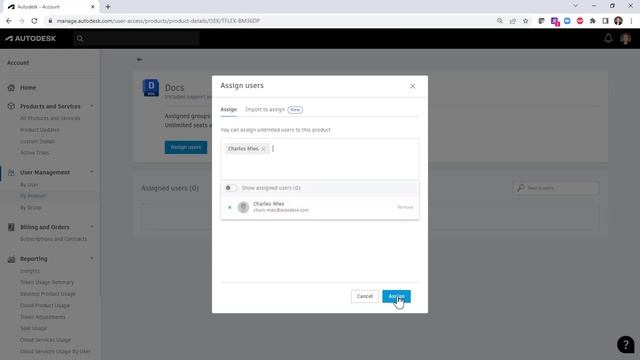The width and height of the screenshot is (640, 360).
Task: Close the Assign users dialog with X
Action: 413,86
